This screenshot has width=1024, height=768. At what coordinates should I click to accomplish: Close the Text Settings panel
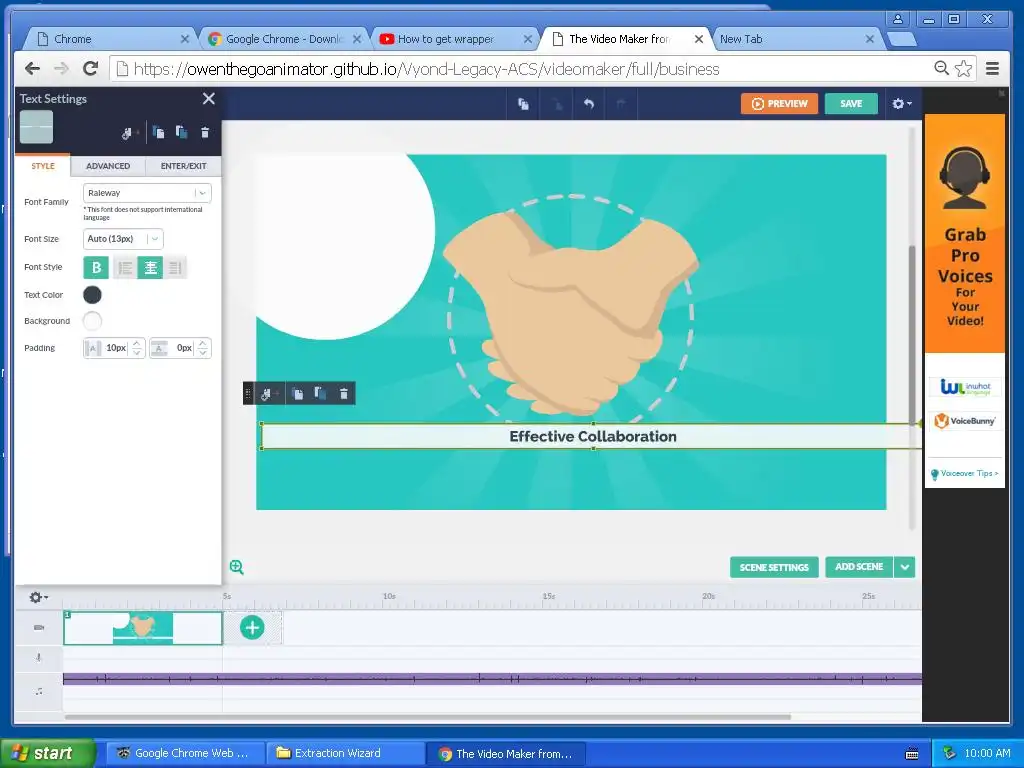tap(208, 99)
